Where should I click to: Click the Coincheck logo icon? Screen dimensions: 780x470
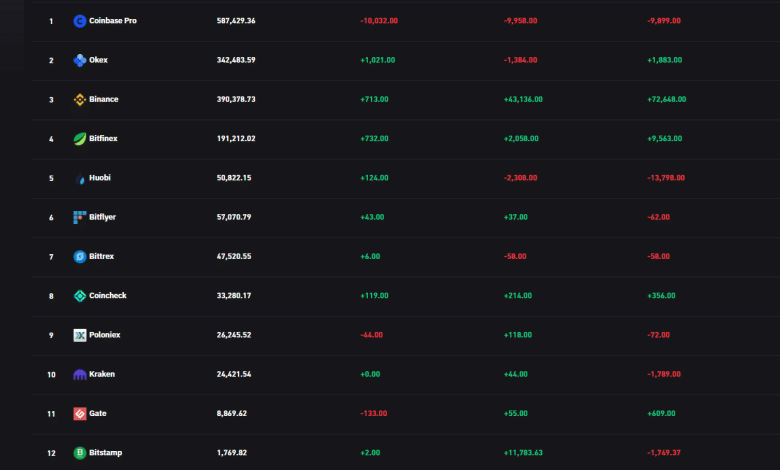[80, 296]
